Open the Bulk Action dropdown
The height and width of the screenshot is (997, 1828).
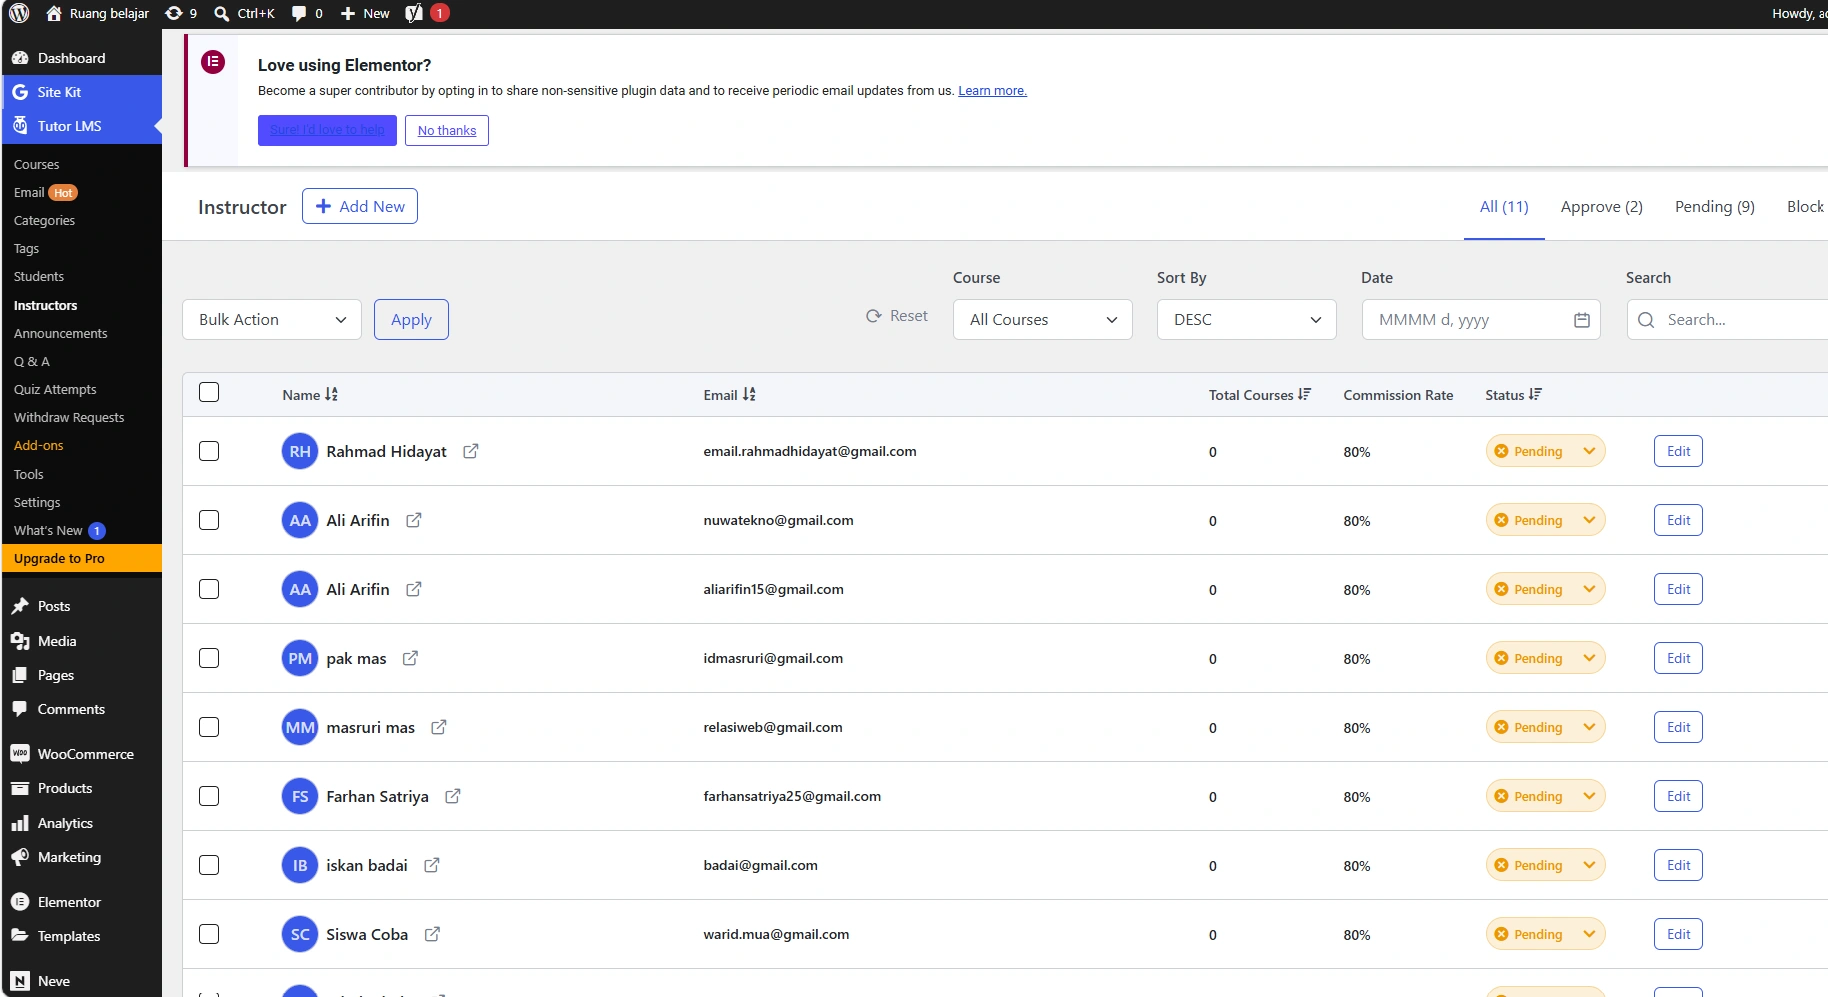272,320
